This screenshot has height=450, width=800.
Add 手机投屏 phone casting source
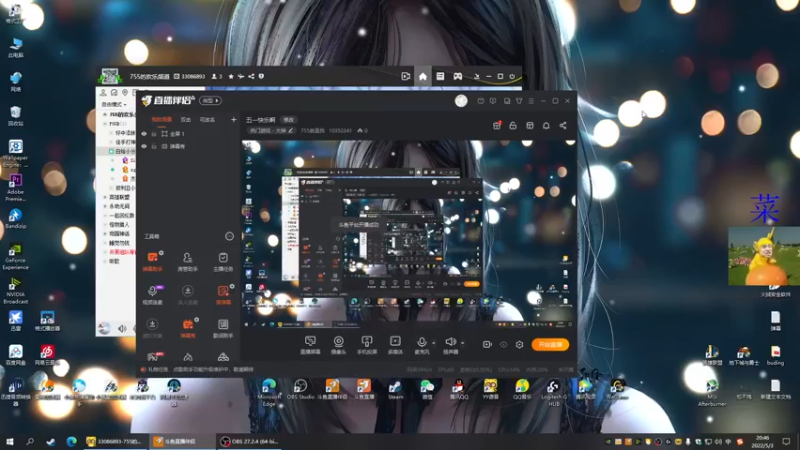tap(366, 344)
